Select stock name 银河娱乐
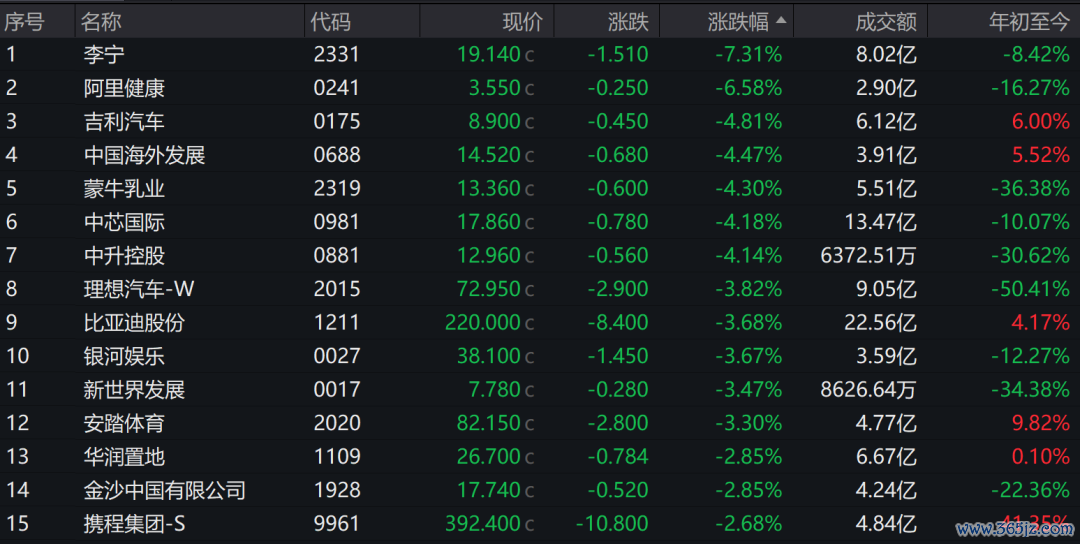1080x544 pixels. click(x=124, y=356)
